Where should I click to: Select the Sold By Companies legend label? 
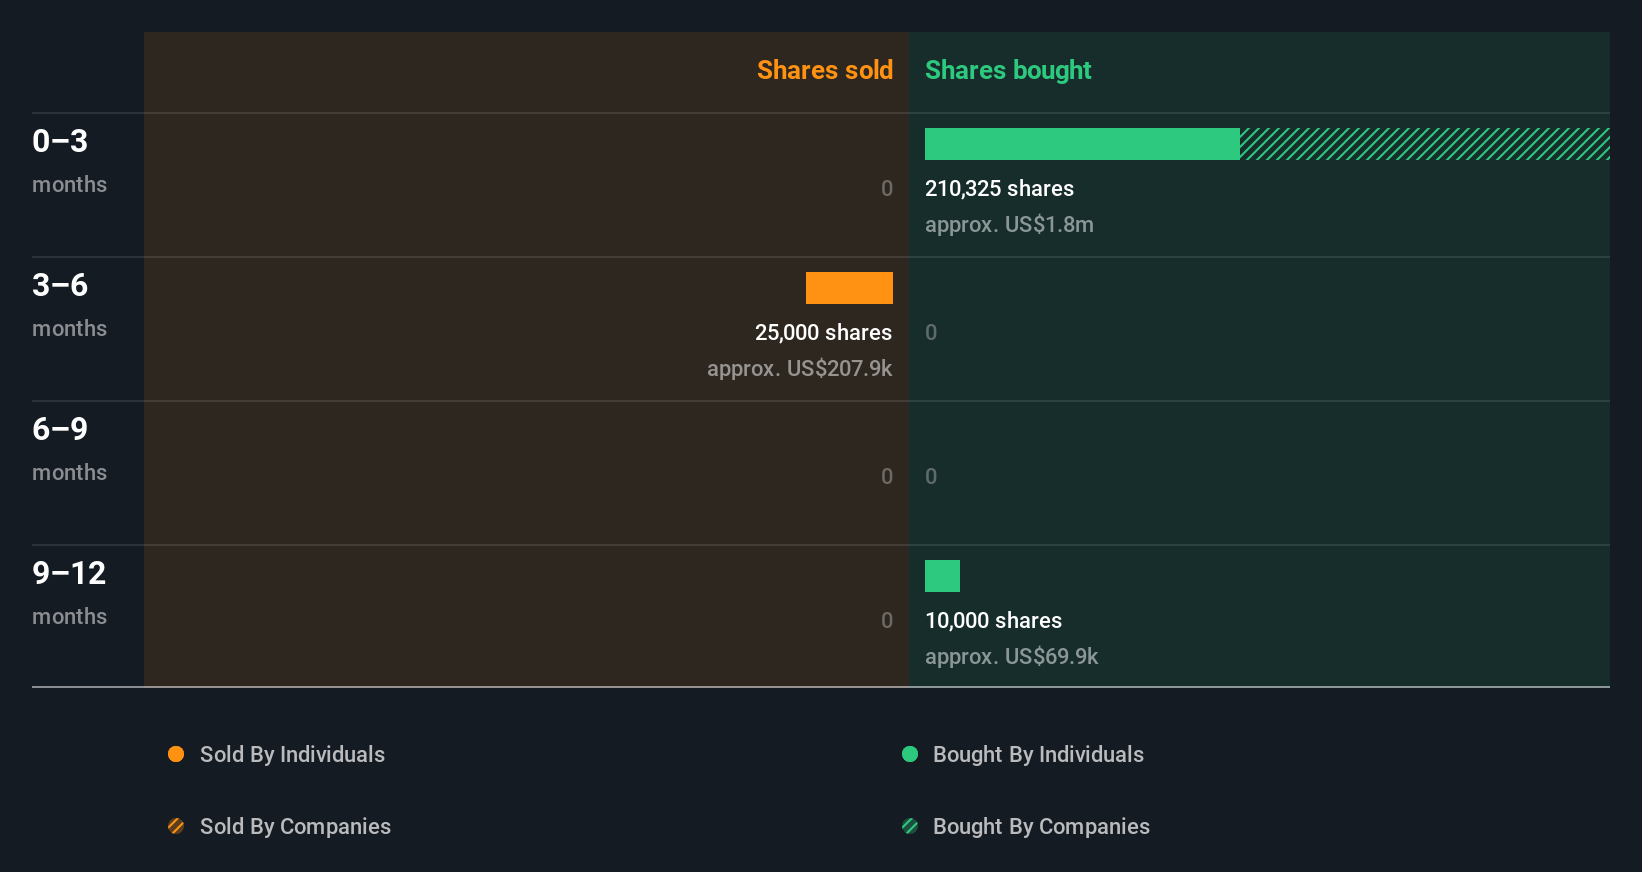(295, 827)
